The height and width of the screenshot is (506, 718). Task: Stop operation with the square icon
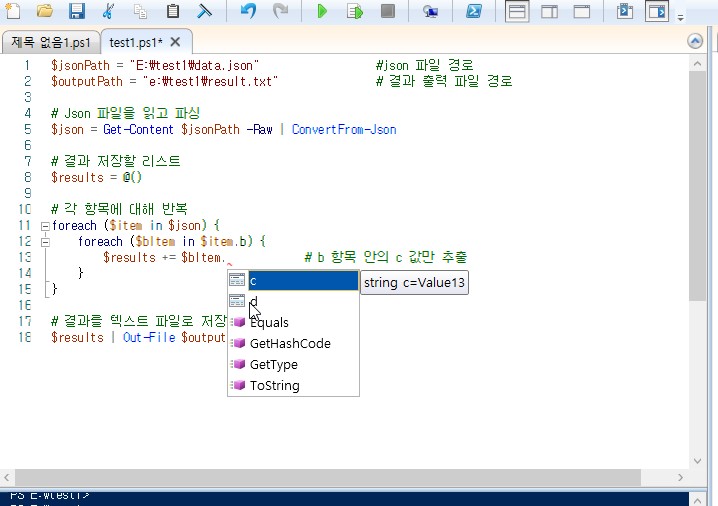[x=388, y=11]
